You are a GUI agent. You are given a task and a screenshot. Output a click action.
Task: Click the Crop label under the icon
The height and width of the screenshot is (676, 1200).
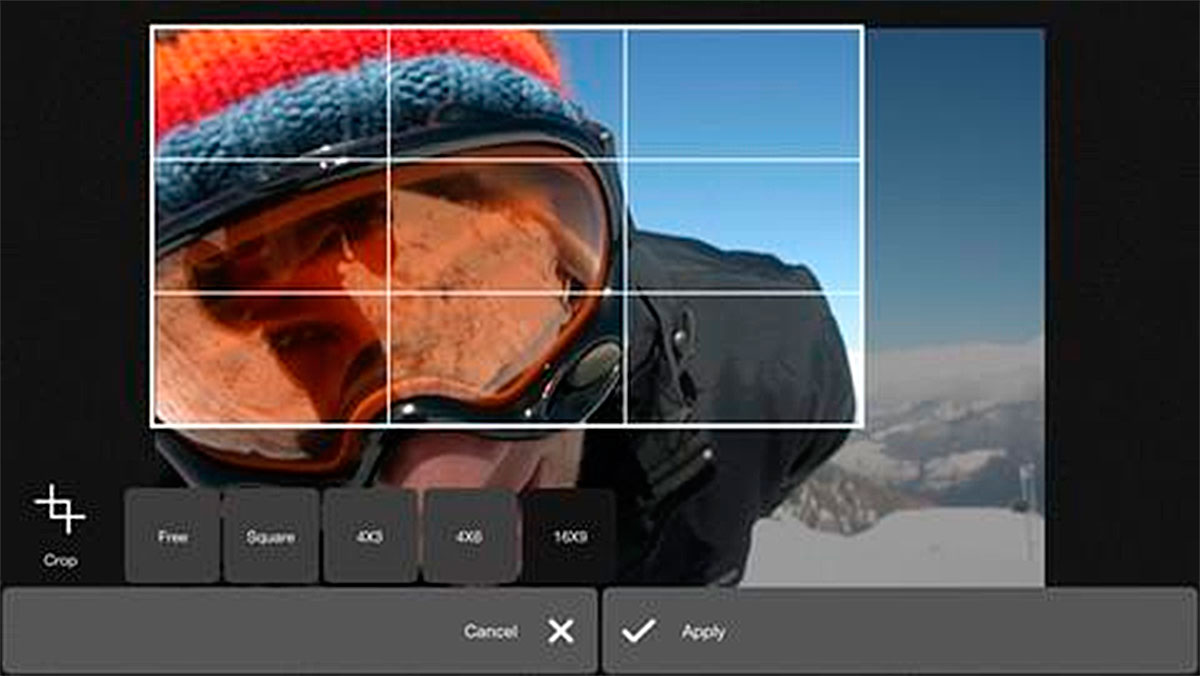point(60,561)
